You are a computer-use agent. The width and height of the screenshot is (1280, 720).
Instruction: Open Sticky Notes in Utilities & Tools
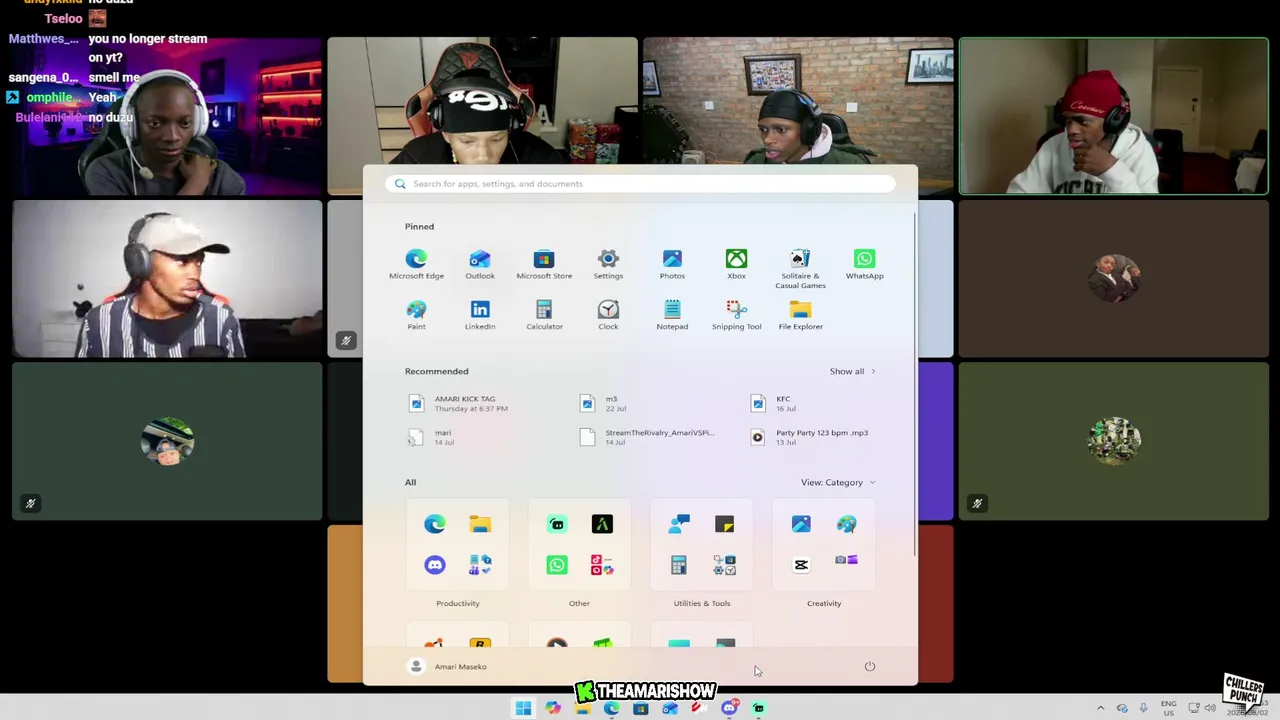coord(724,524)
